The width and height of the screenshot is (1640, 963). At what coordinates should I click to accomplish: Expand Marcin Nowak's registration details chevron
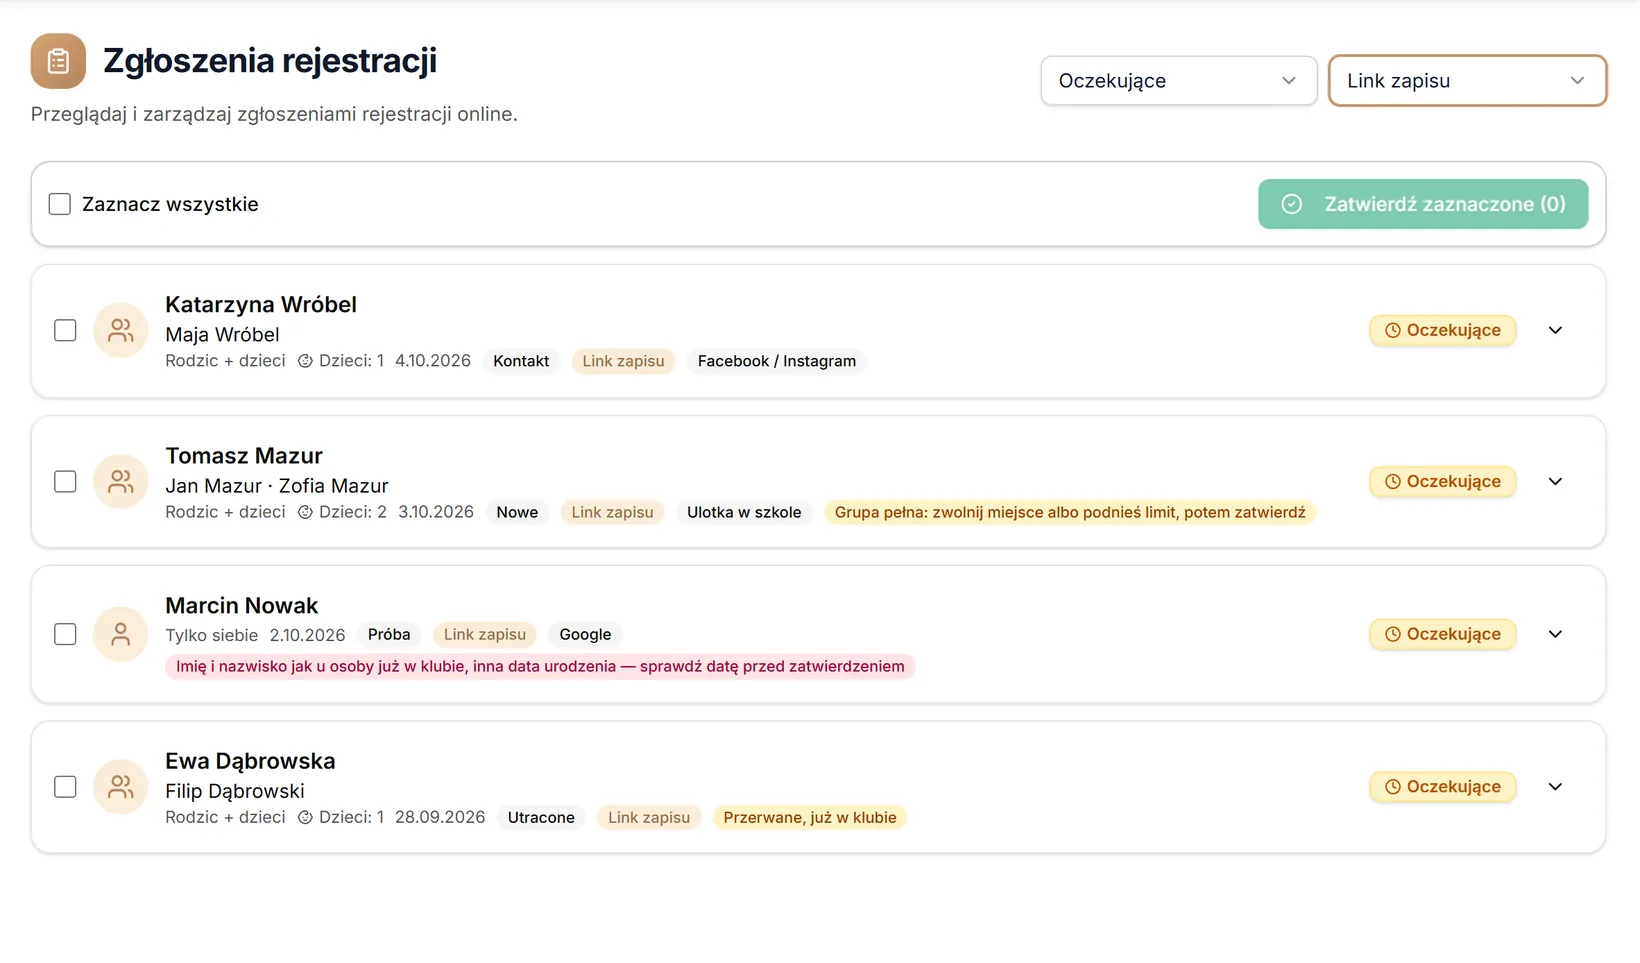pyautogui.click(x=1555, y=634)
